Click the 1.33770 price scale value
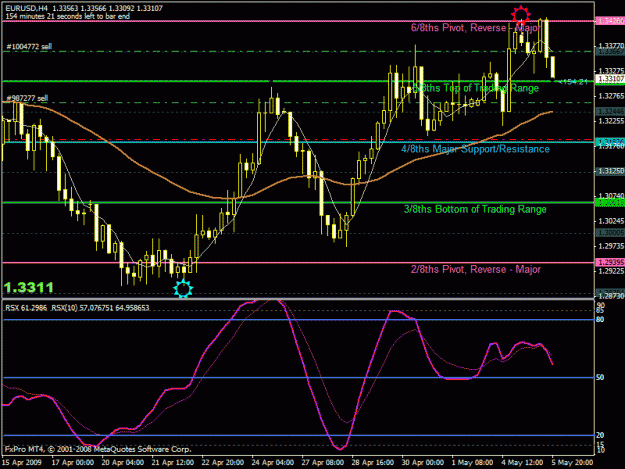625x469 pixels. 611,46
